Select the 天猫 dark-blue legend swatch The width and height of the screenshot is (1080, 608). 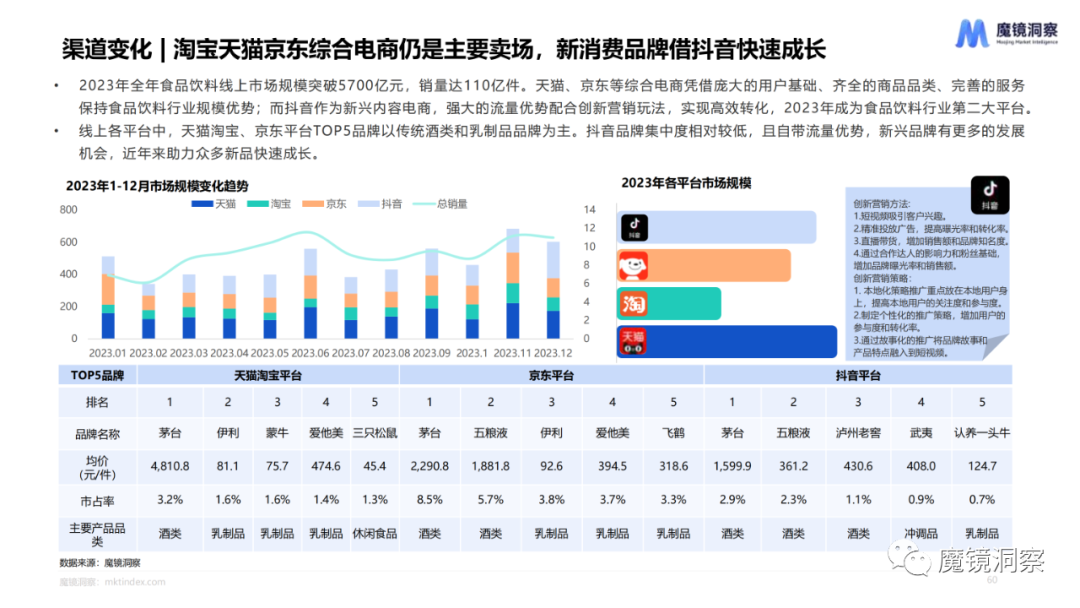point(202,204)
